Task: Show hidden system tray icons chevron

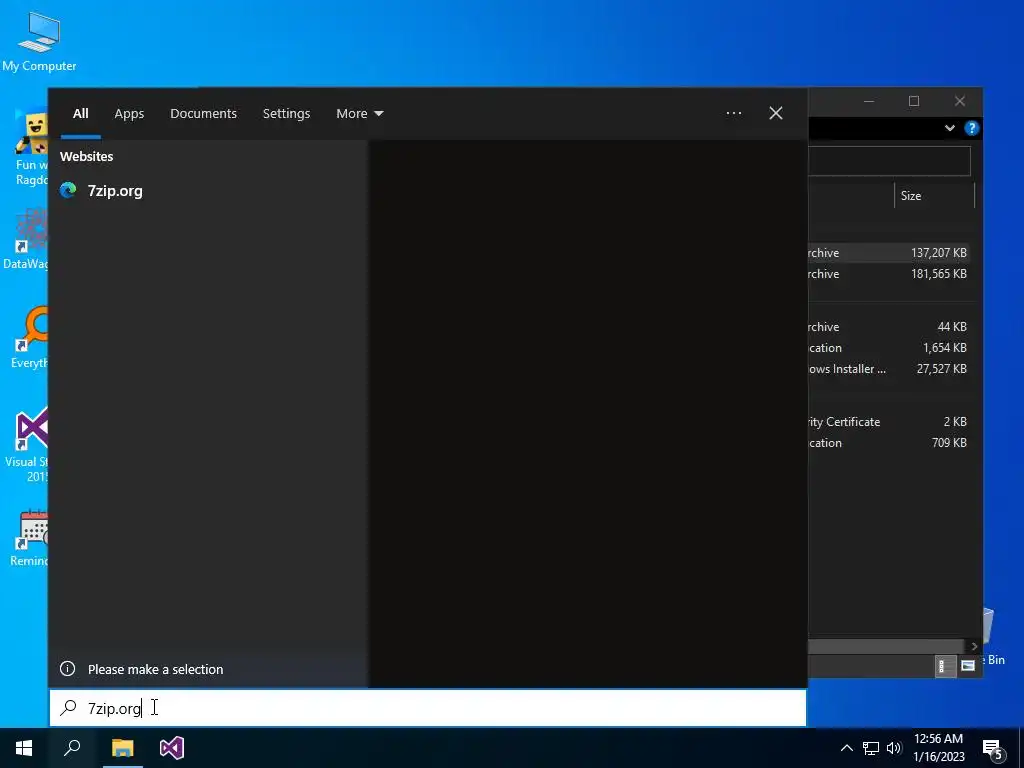Action: pyautogui.click(x=846, y=748)
